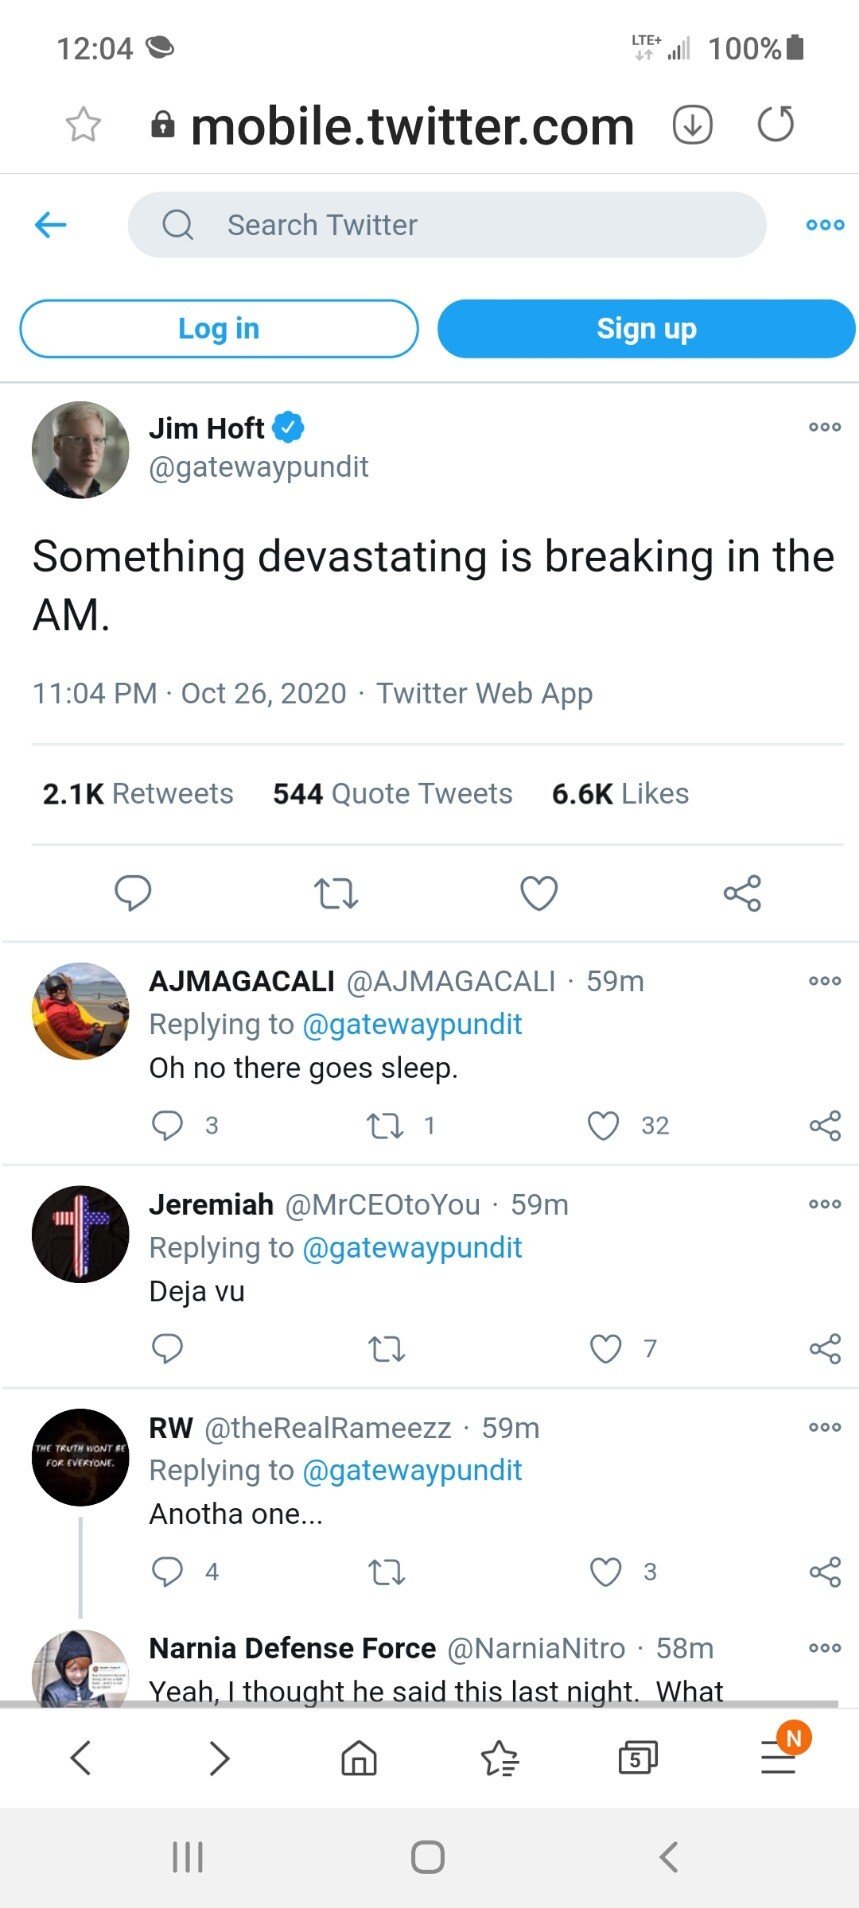Like AJMAGACALI's reply
Image resolution: width=859 pixels, height=1908 pixels.
pos(604,1126)
